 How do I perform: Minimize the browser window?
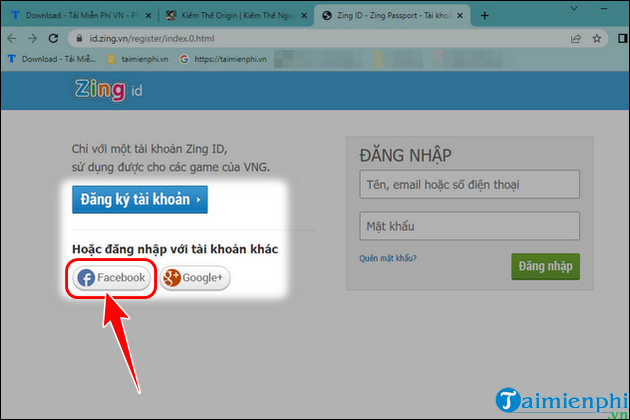coord(604,8)
